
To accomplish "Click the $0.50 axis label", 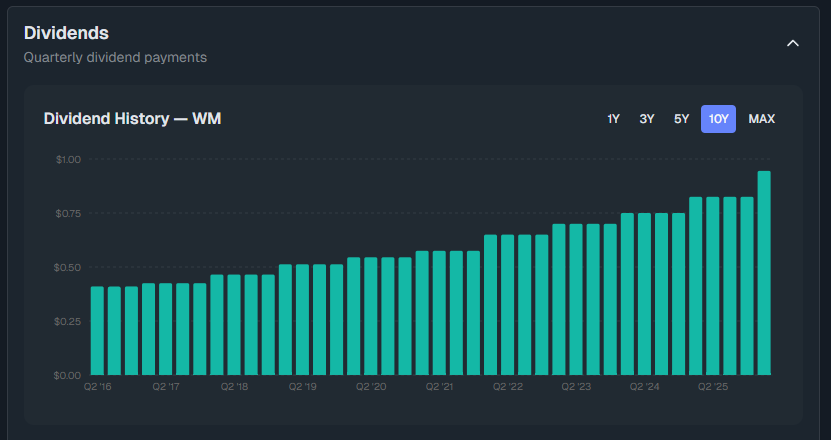I will [x=67, y=268].
